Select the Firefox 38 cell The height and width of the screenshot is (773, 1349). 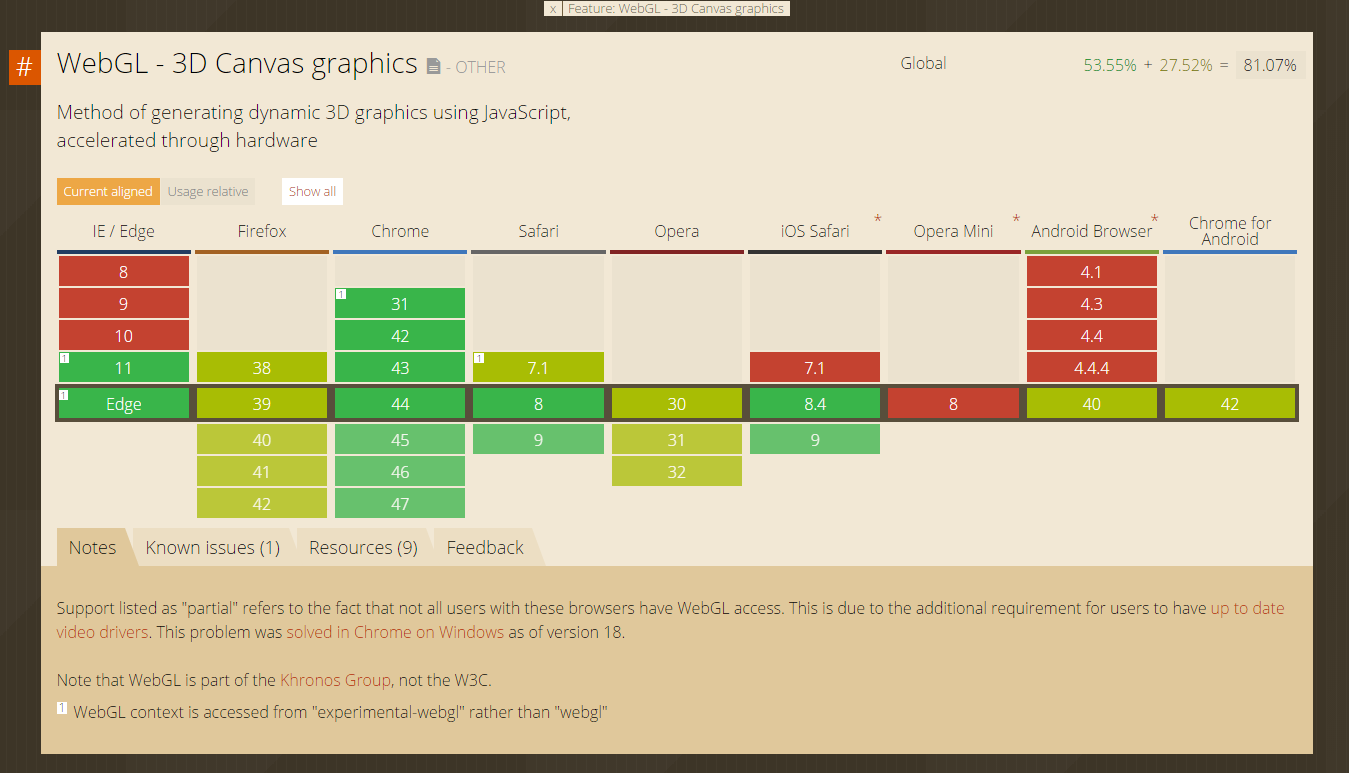(262, 367)
